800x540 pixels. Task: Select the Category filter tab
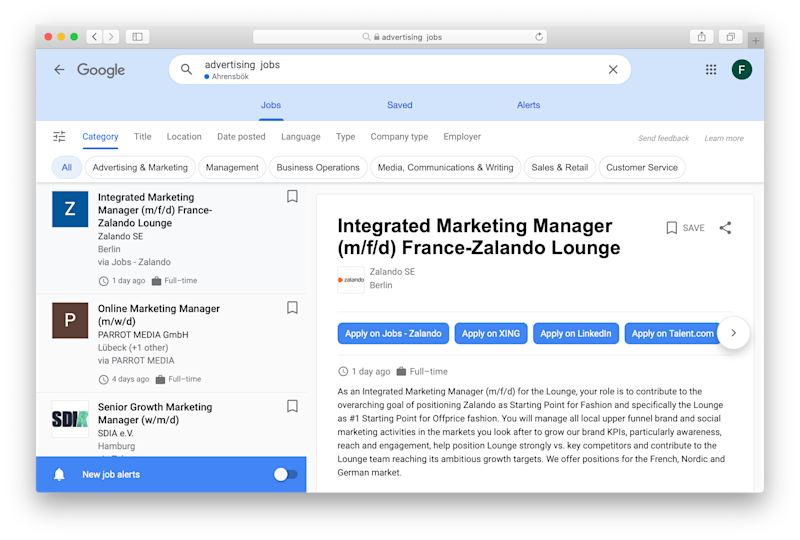(x=101, y=137)
